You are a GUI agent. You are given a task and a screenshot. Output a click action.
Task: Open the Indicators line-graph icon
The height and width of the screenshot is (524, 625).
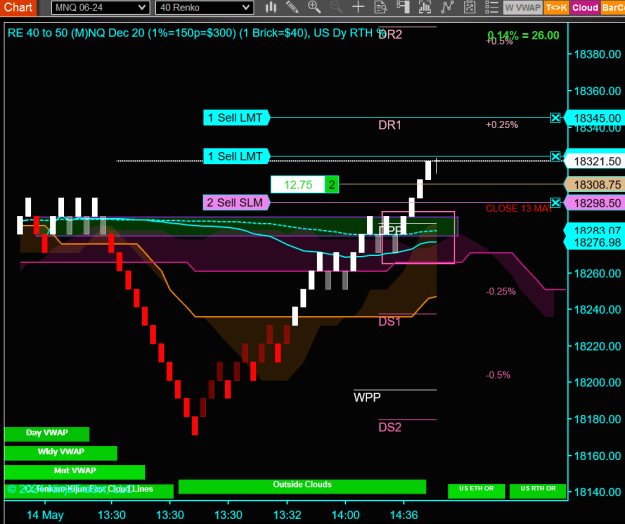[x=447, y=7]
